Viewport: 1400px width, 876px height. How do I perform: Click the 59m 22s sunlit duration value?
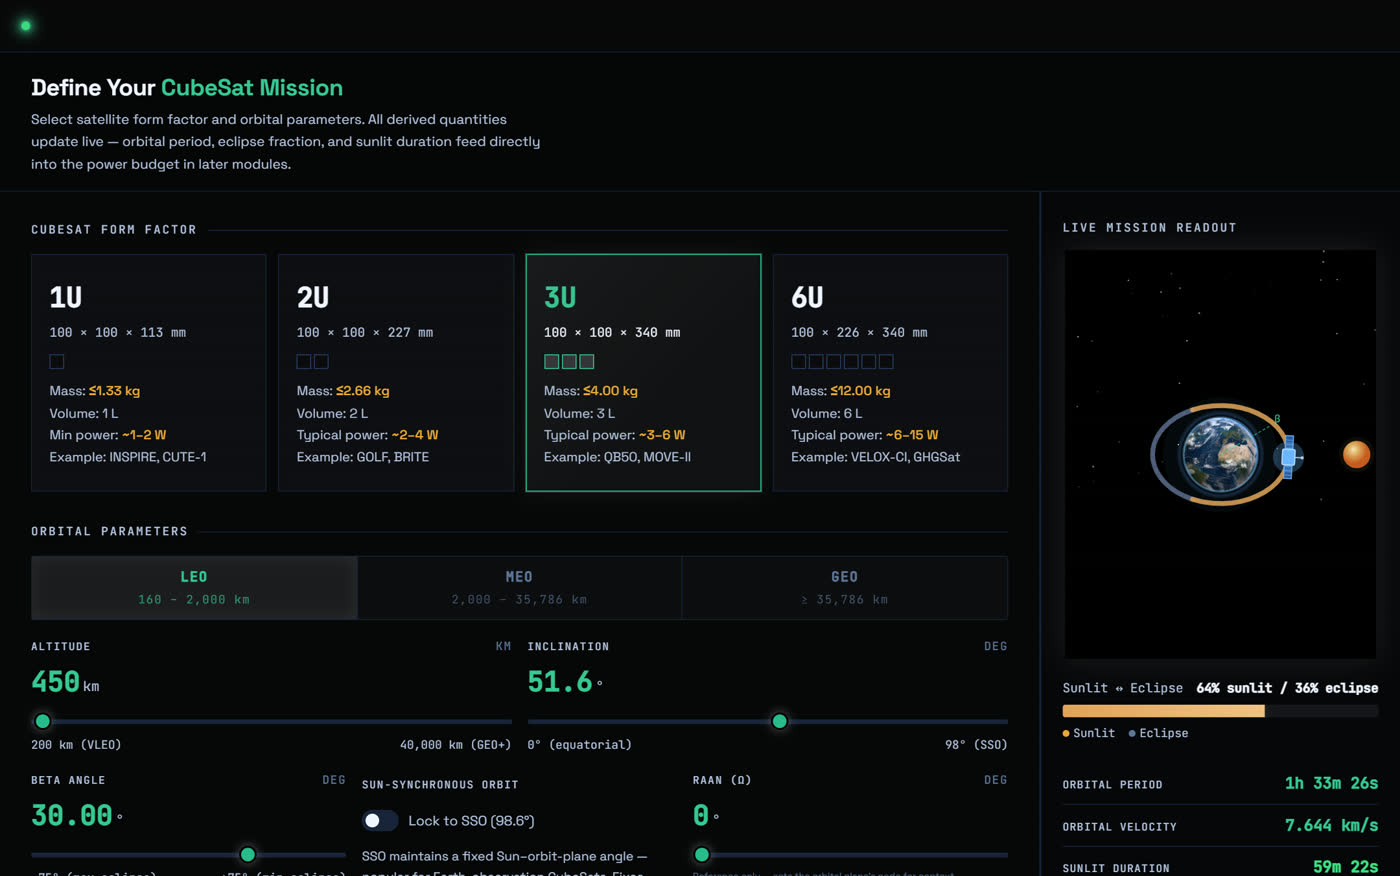[1345, 867]
